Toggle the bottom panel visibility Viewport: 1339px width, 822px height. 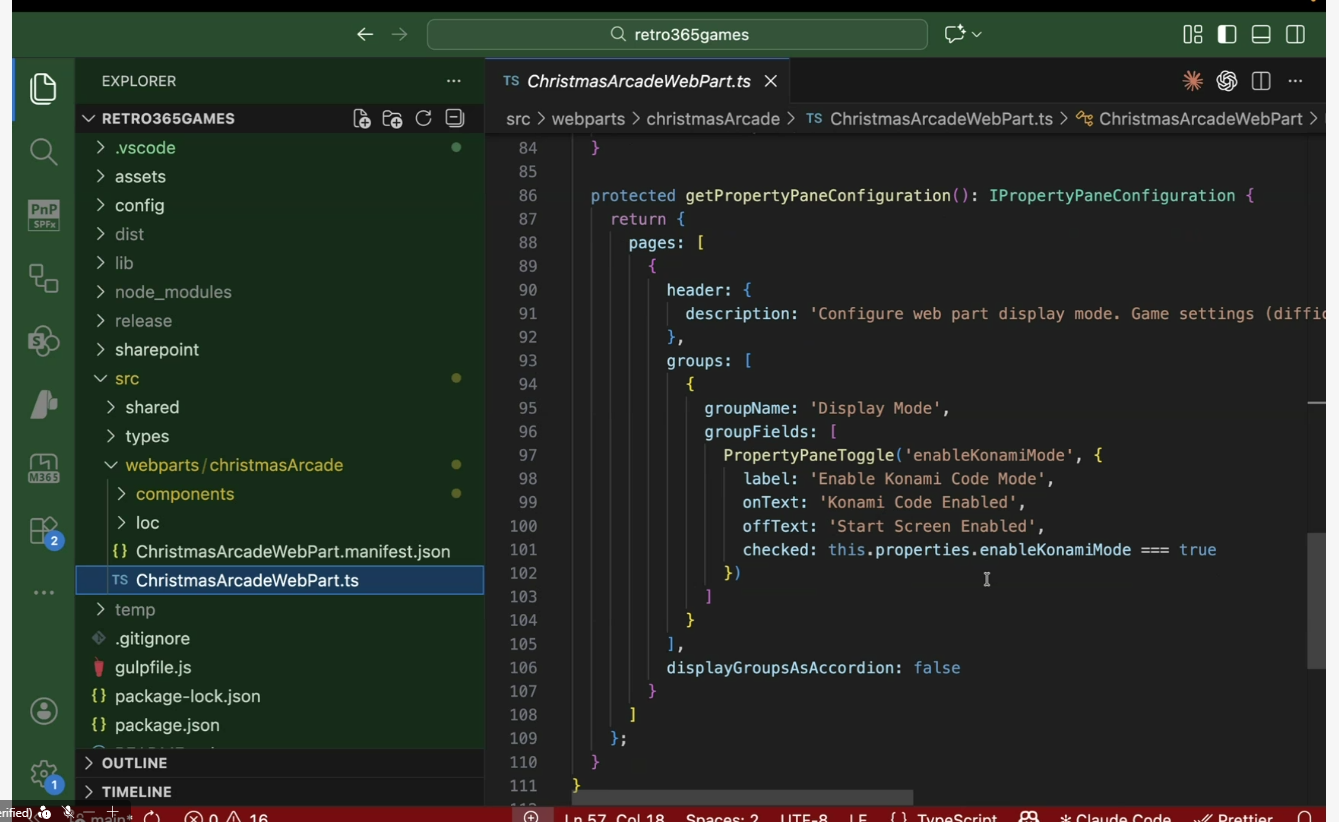1261,35
